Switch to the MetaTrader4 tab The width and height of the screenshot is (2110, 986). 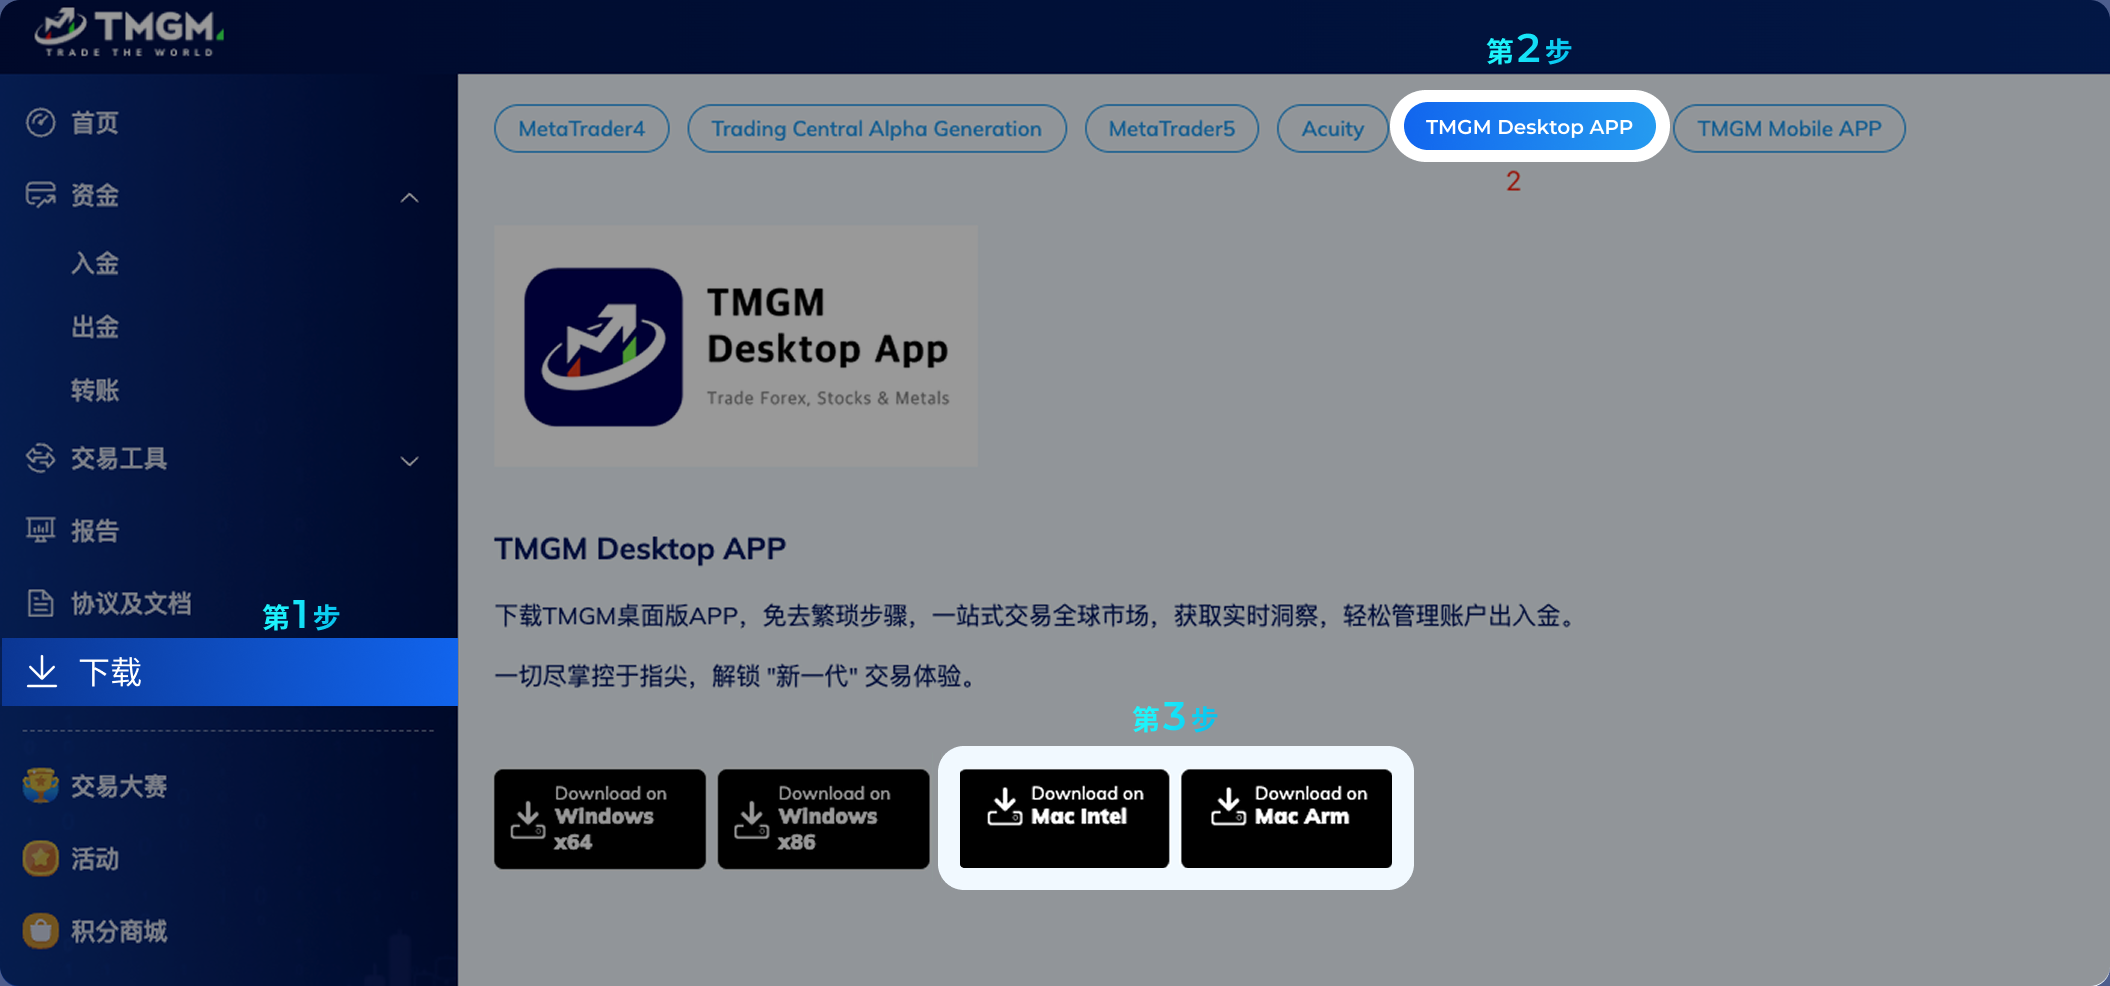(581, 129)
